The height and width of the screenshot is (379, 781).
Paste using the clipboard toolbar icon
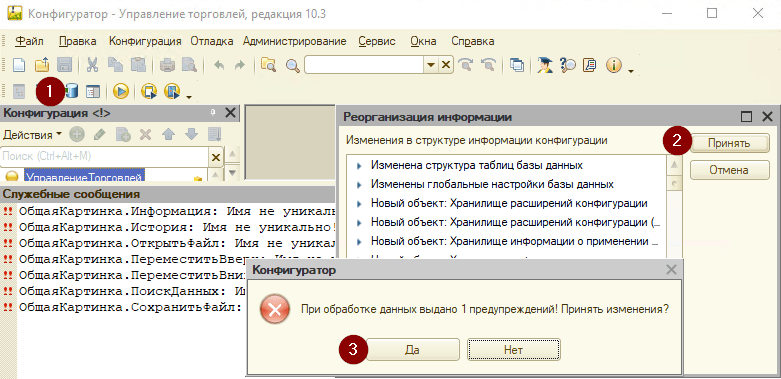point(137,65)
